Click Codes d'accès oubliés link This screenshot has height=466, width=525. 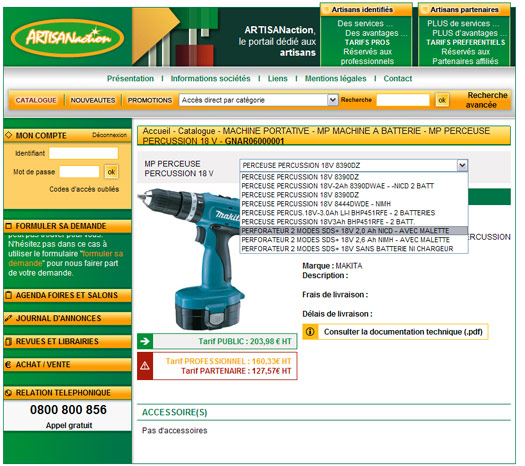tap(84, 189)
